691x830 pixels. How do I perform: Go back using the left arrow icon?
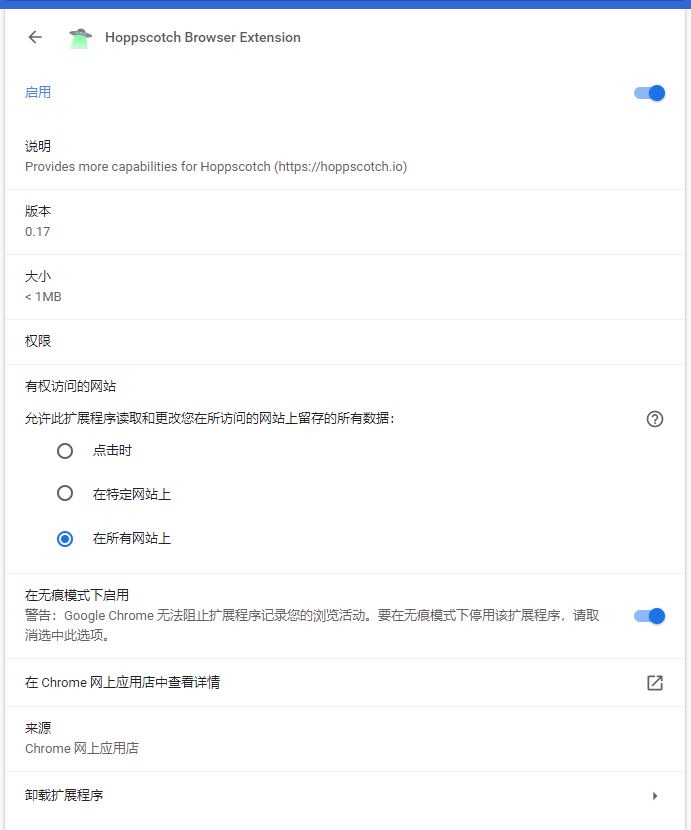35,37
